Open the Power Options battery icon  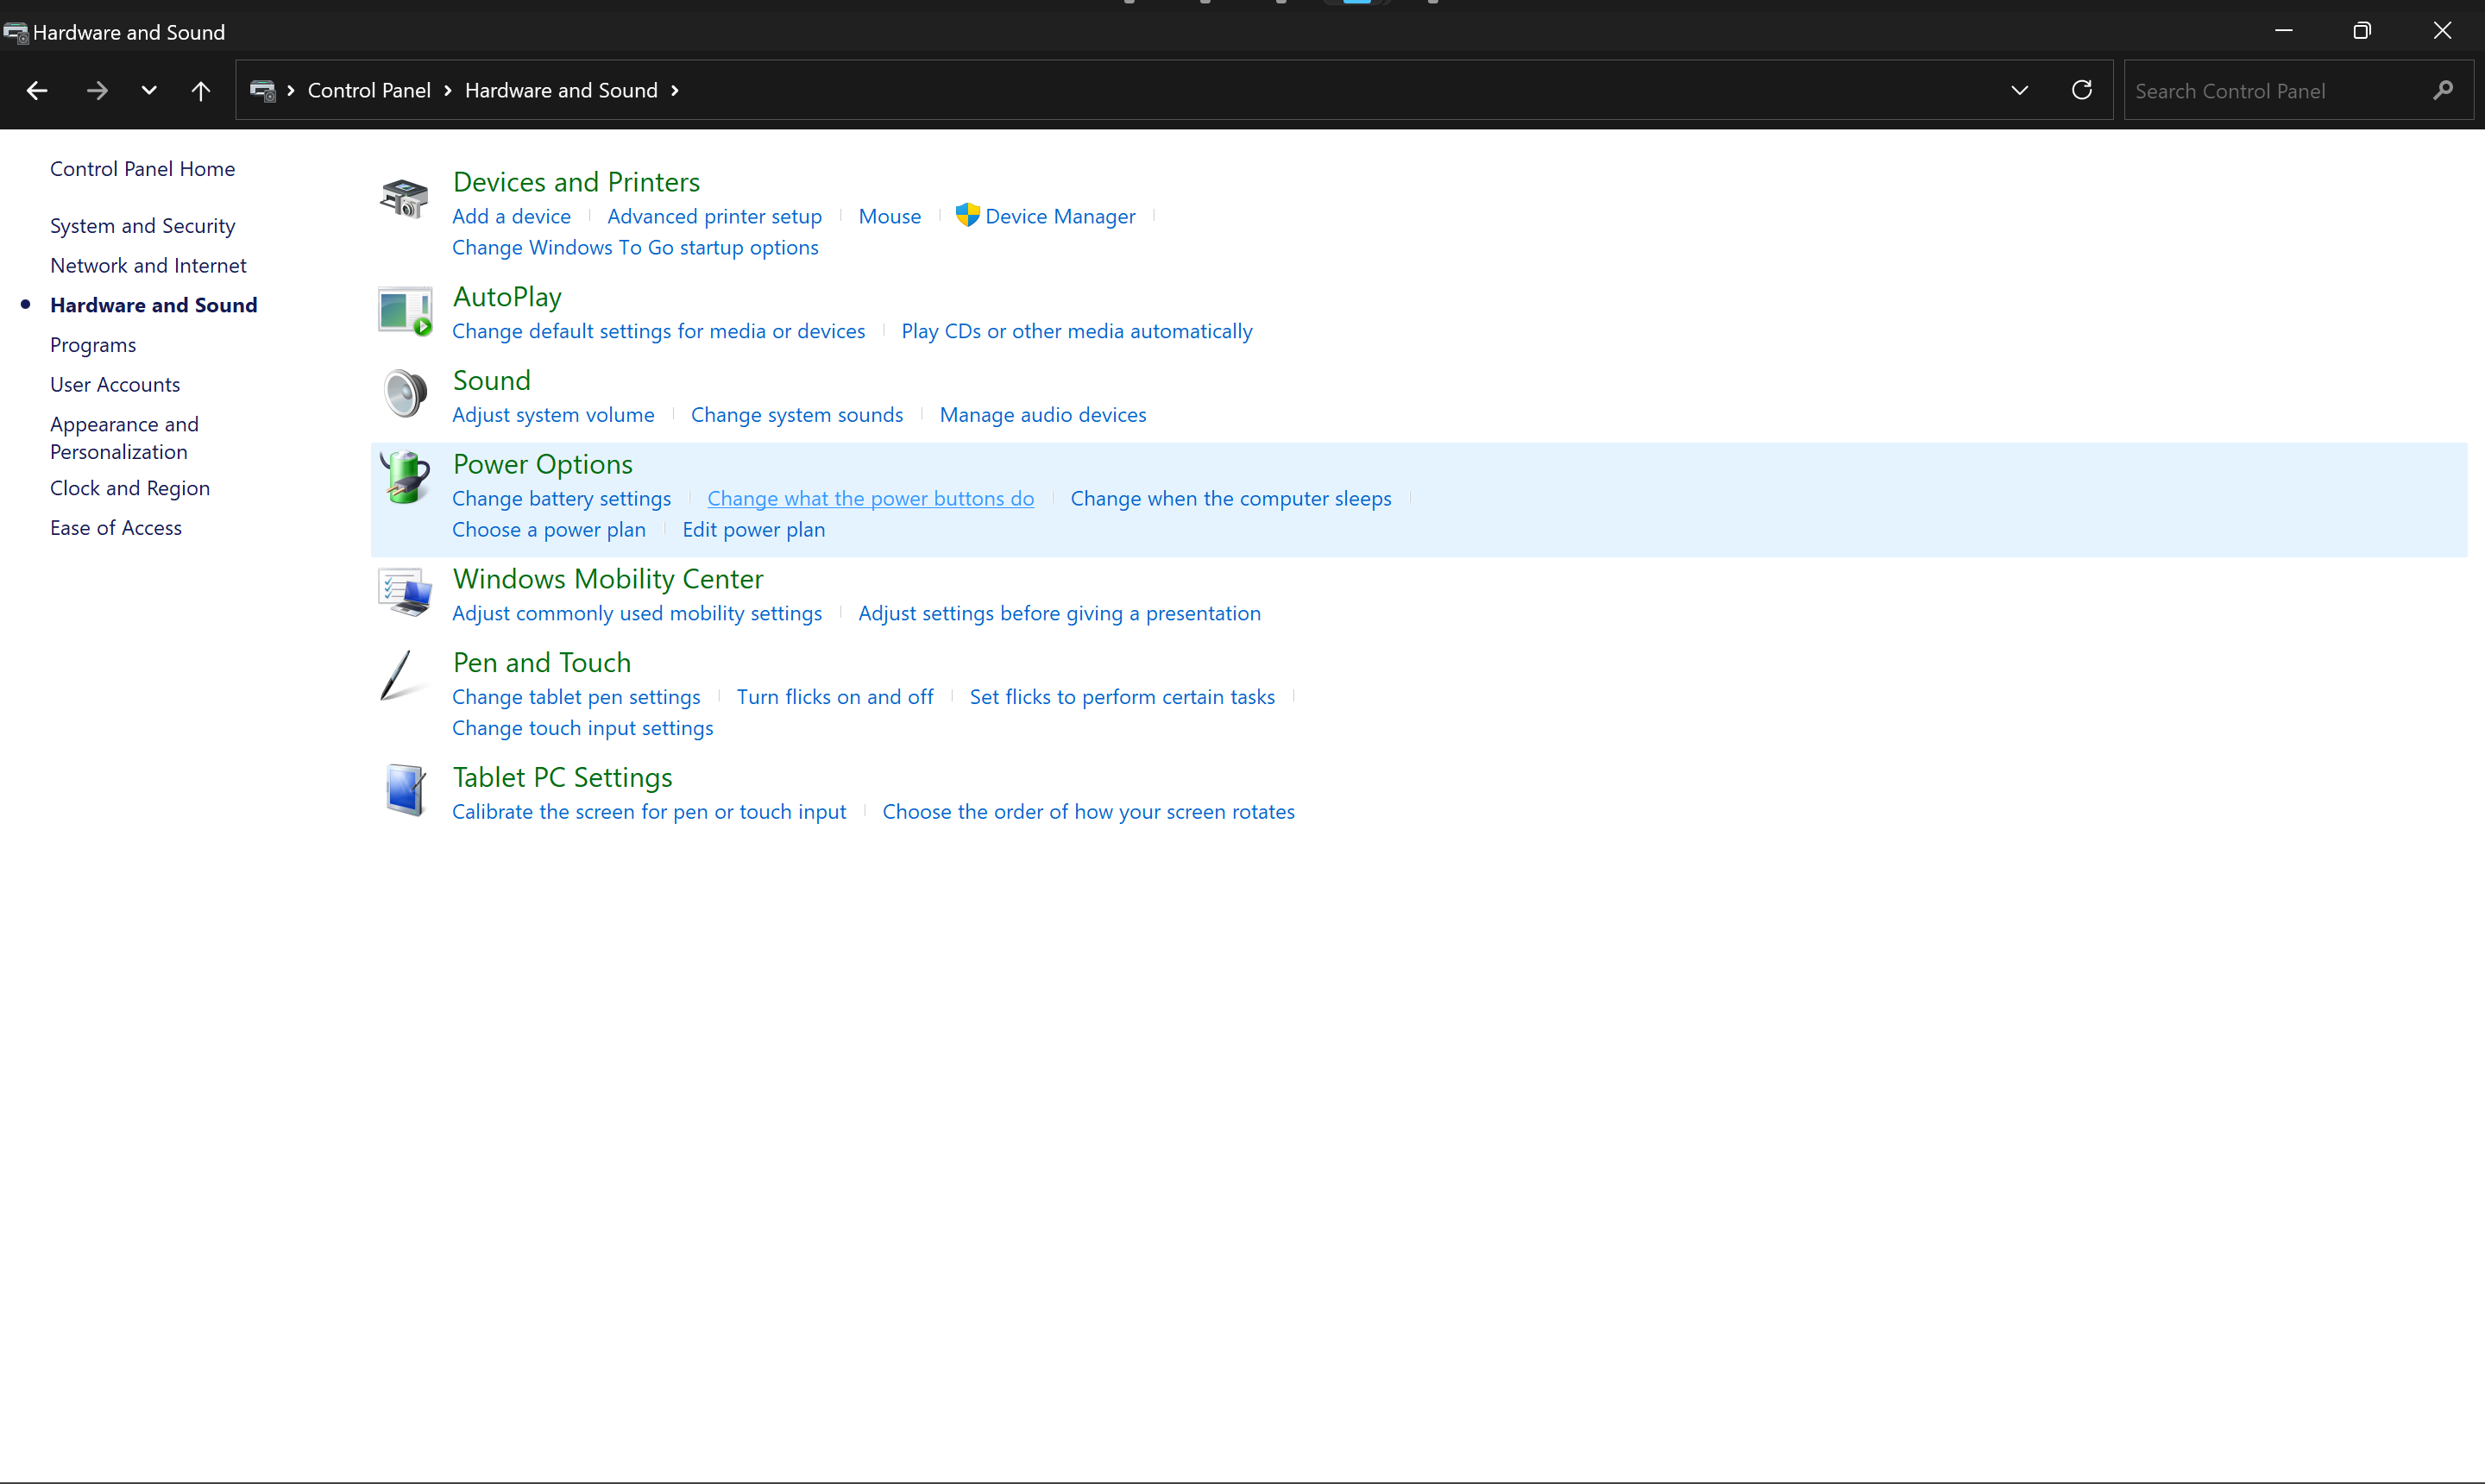(405, 477)
